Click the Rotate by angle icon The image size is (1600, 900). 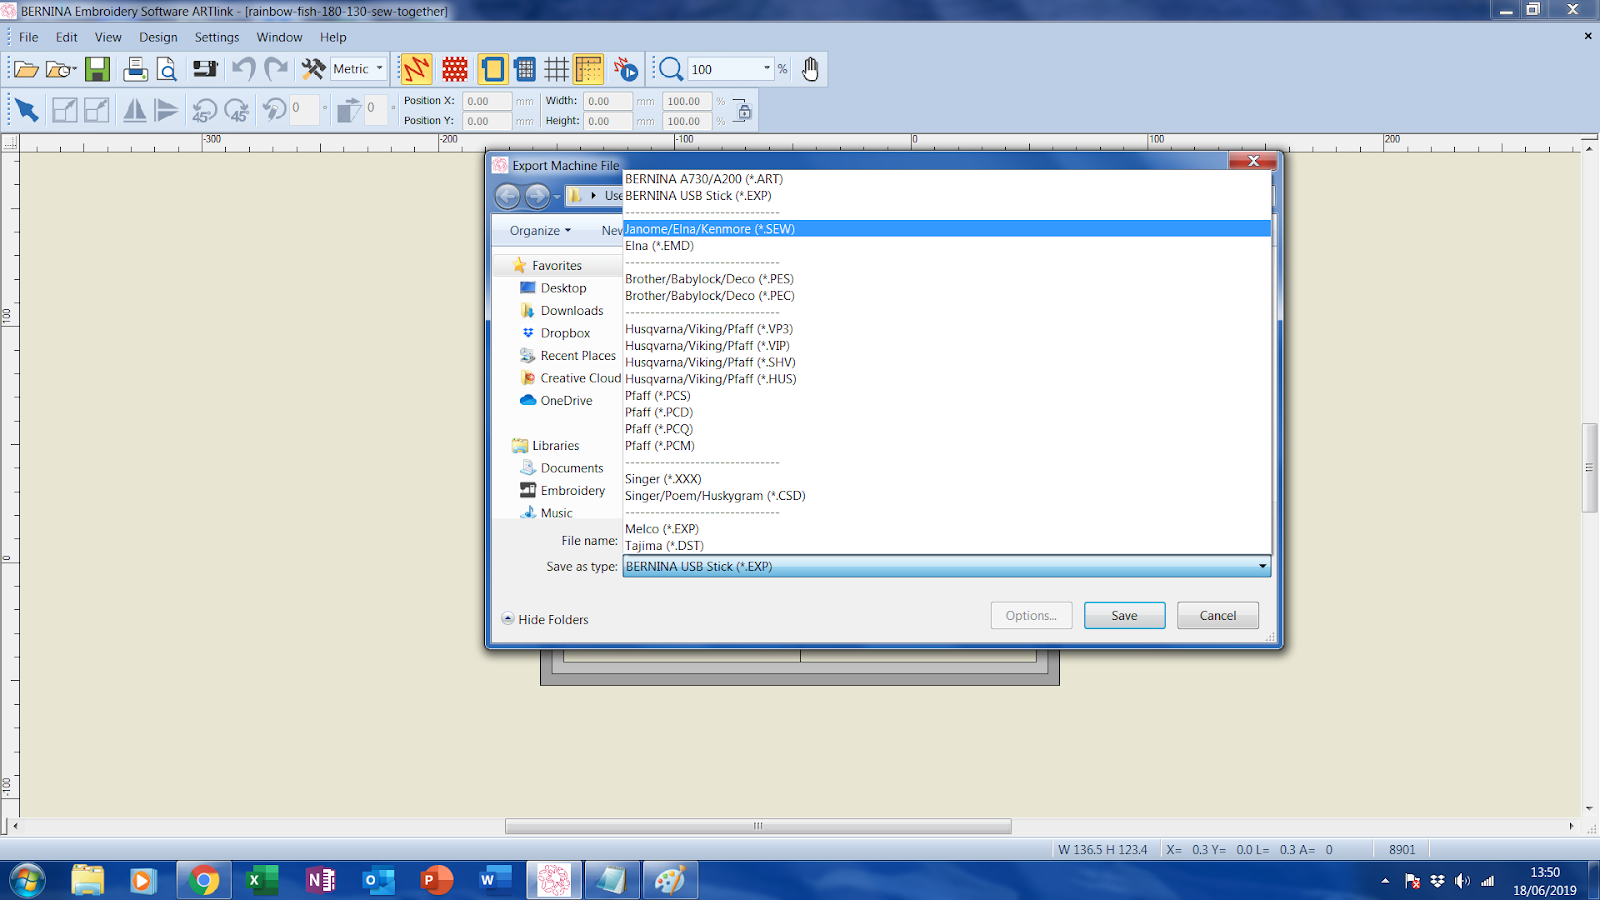274,109
